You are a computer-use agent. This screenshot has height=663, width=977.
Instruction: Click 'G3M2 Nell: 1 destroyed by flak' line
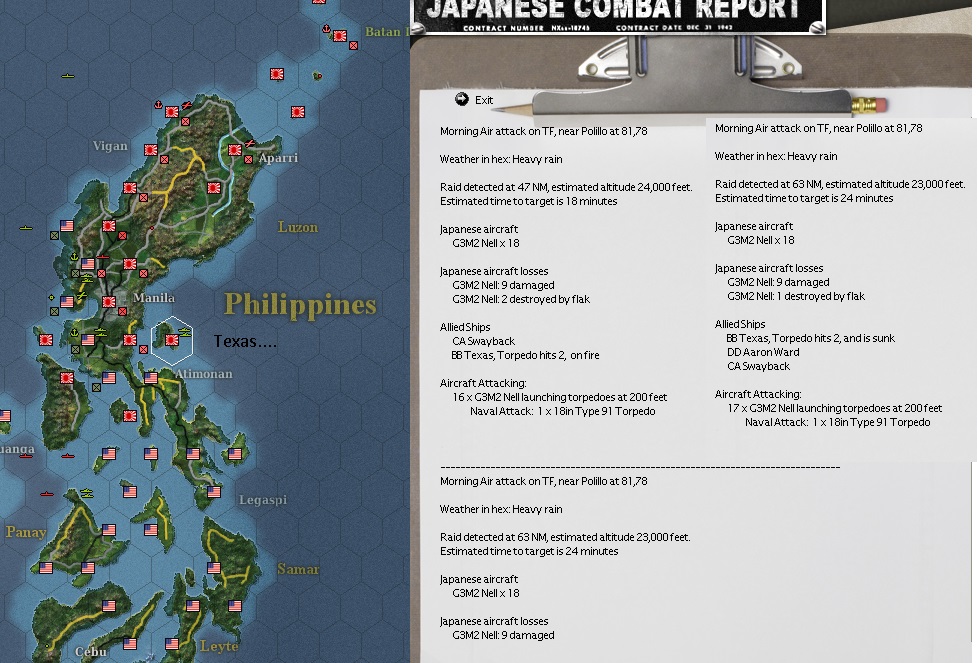[796, 296]
